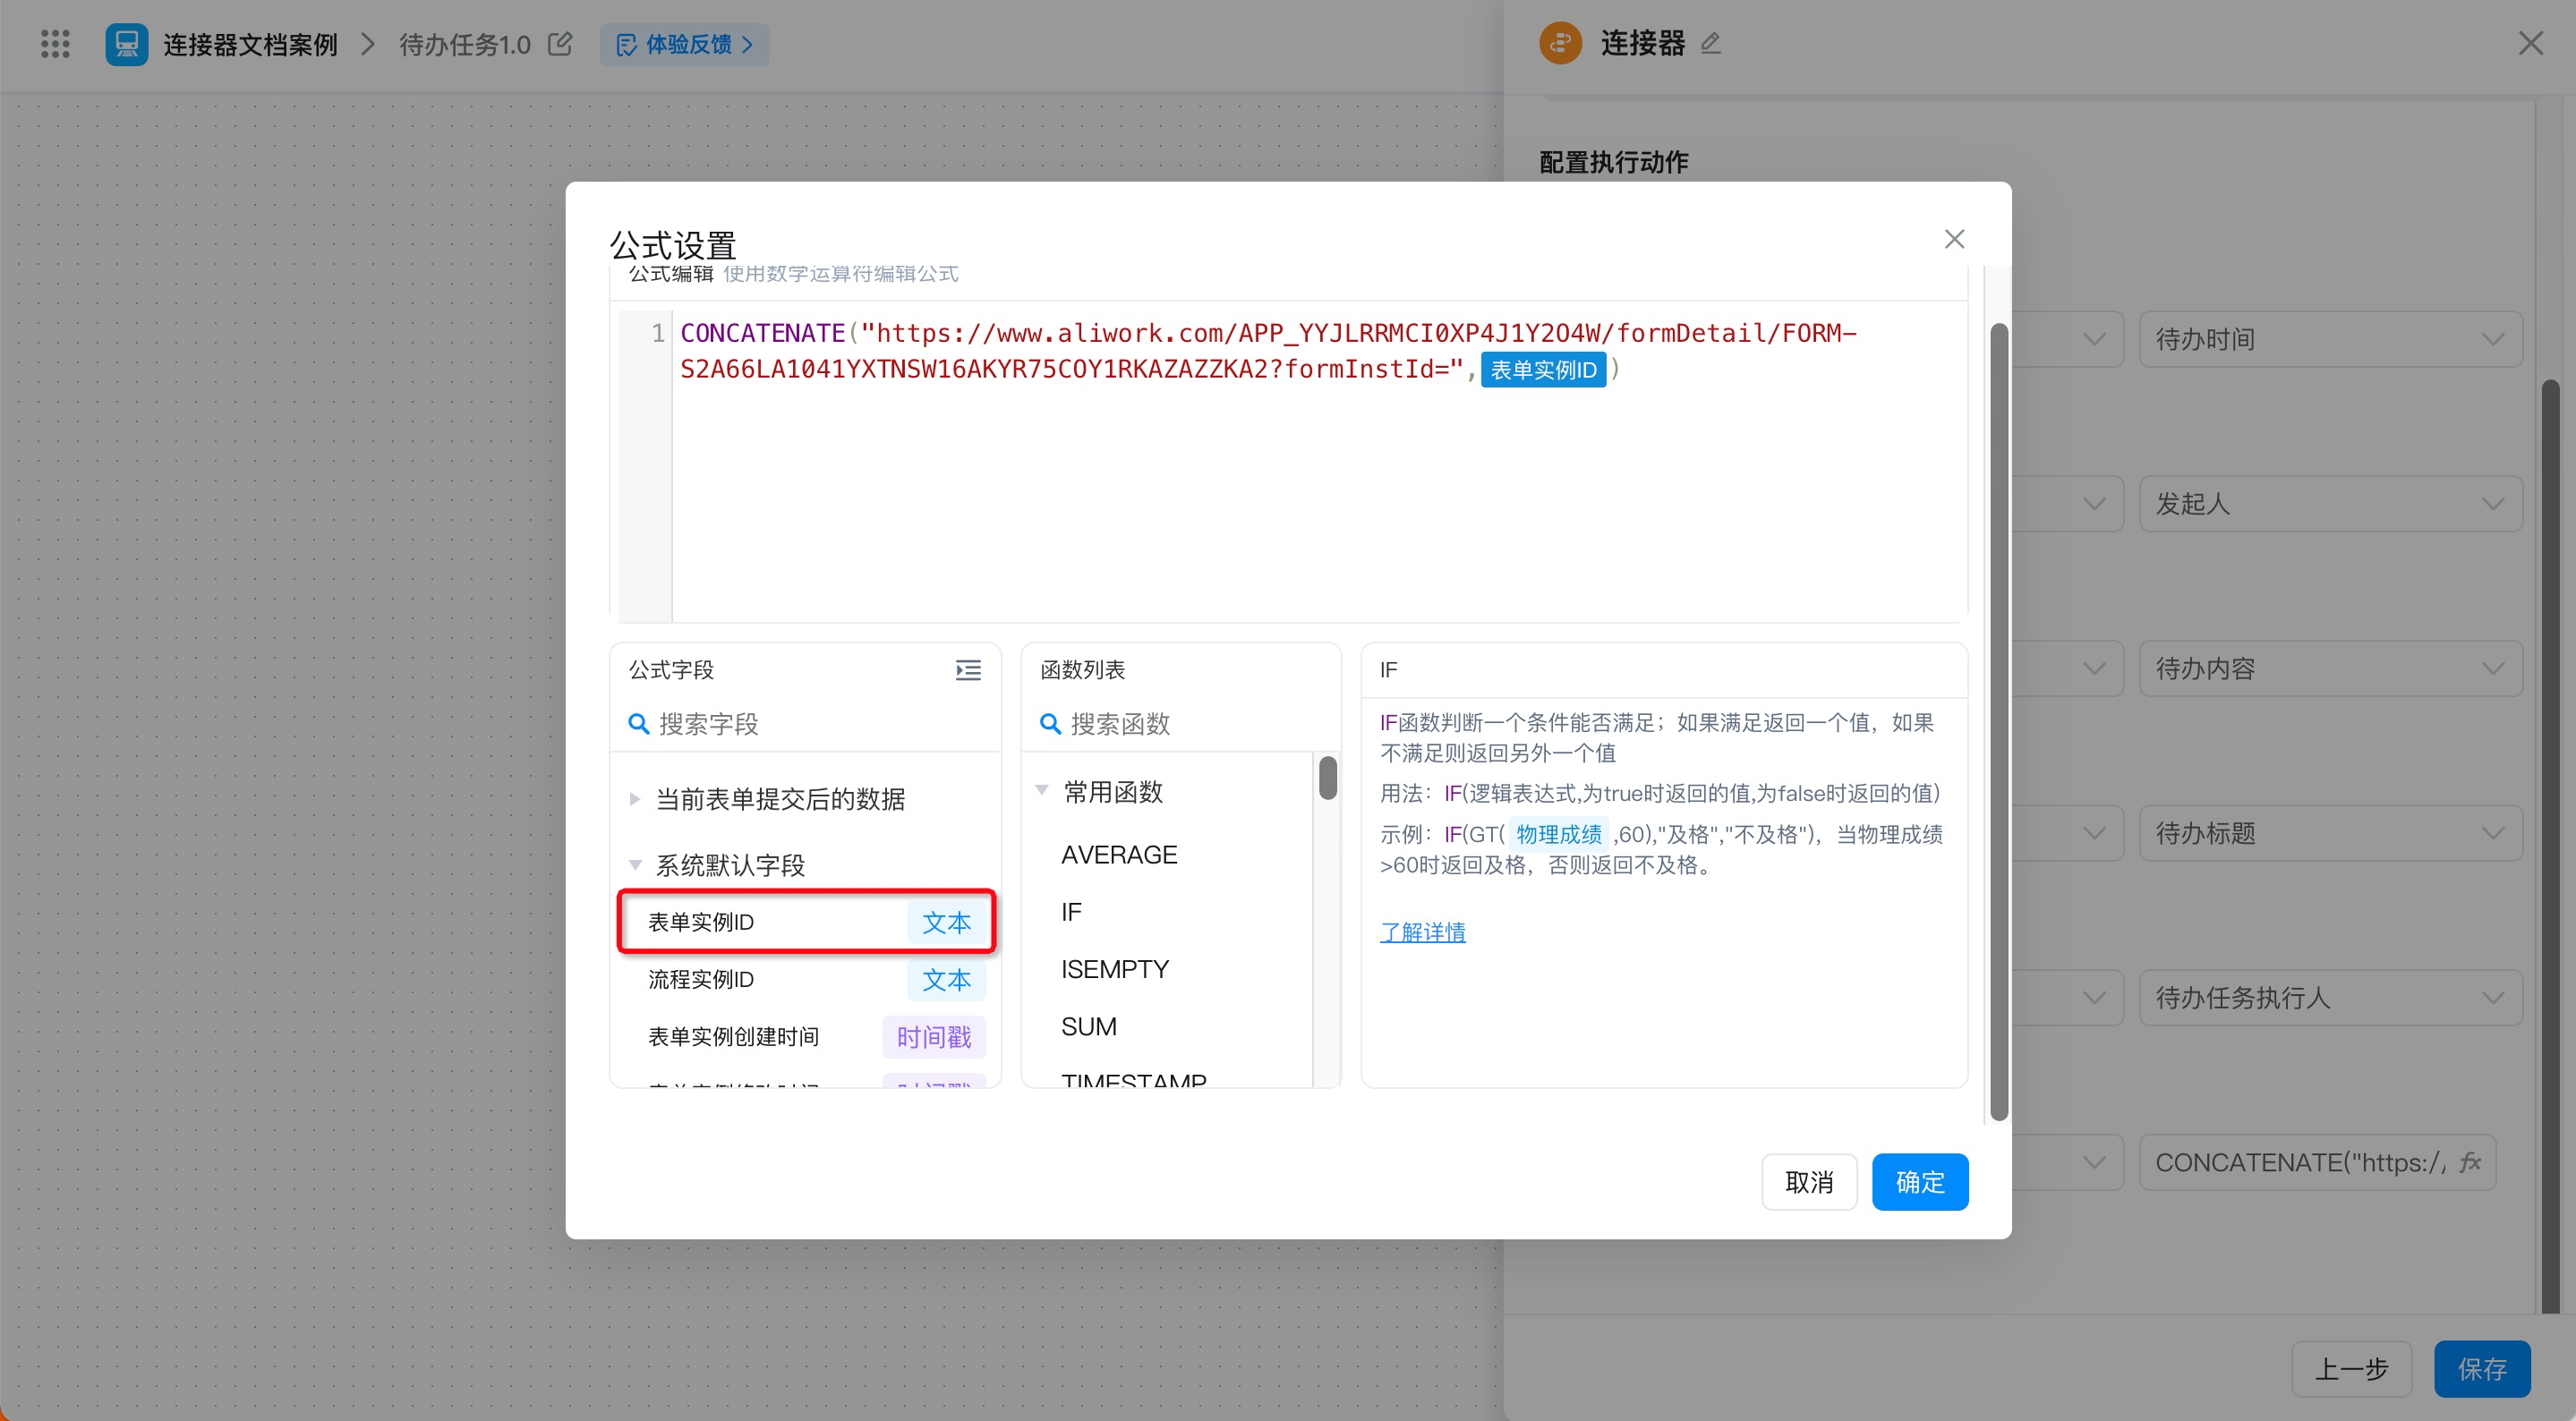This screenshot has width=2576, height=1421.
Task: Select the AVERAGE function
Action: 1119,854
